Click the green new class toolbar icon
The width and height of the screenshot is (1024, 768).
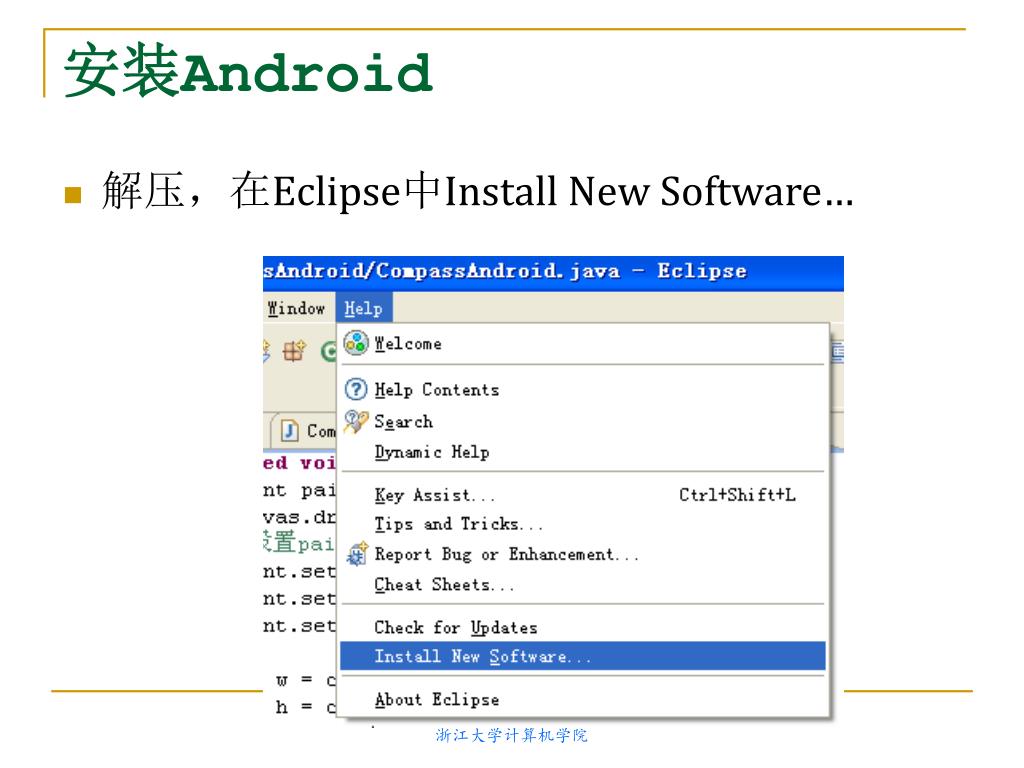328,352
